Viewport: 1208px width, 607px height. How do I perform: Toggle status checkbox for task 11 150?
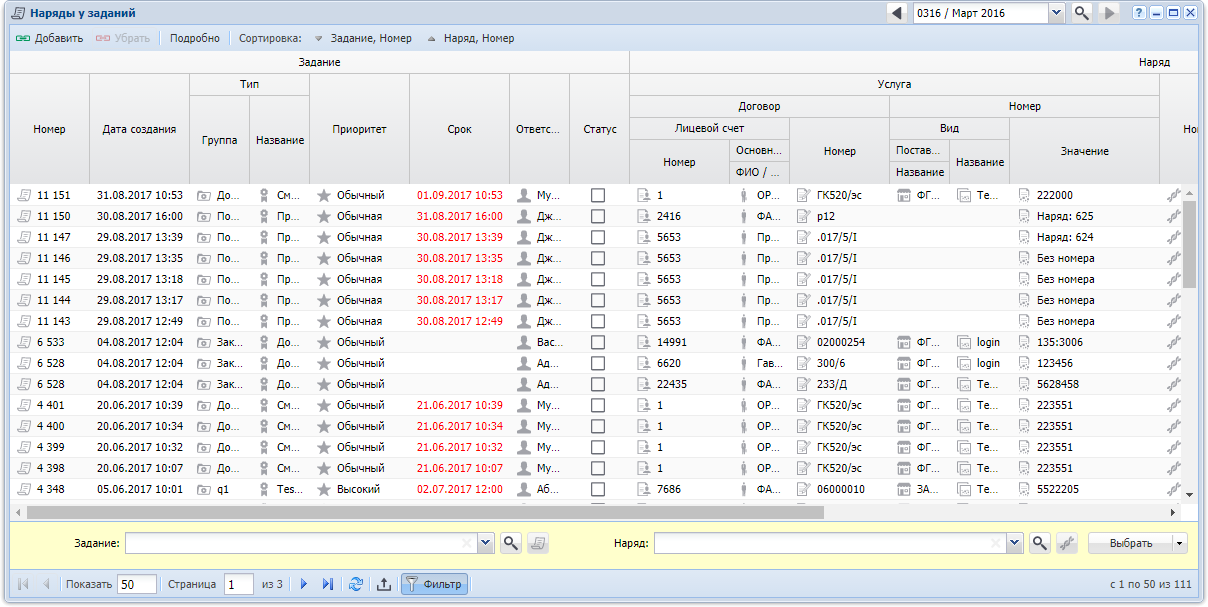point(598,216)
